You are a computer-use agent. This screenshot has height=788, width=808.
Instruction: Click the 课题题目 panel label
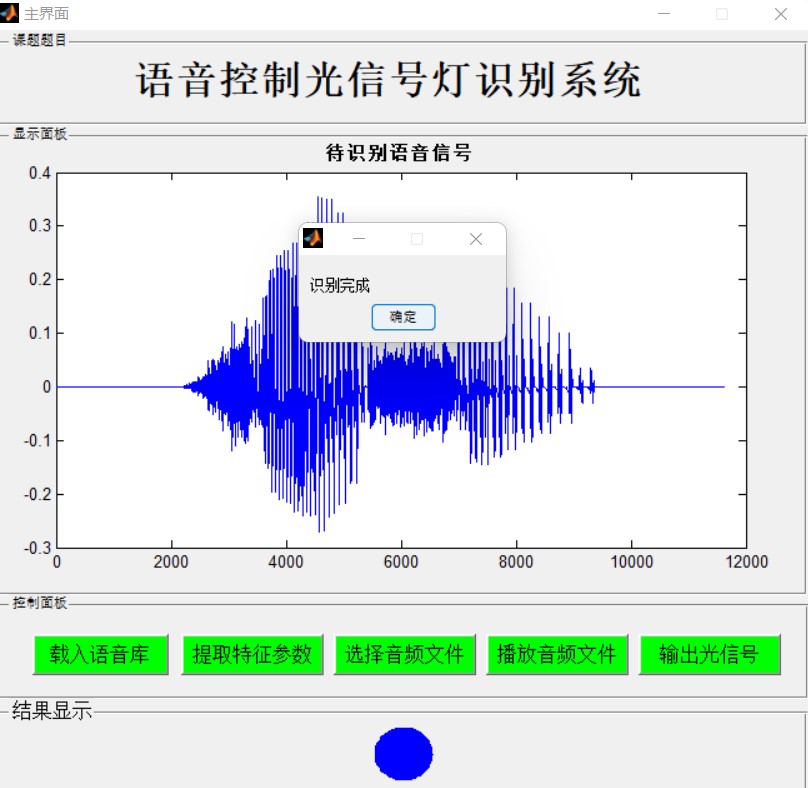(x=40, y=40)
